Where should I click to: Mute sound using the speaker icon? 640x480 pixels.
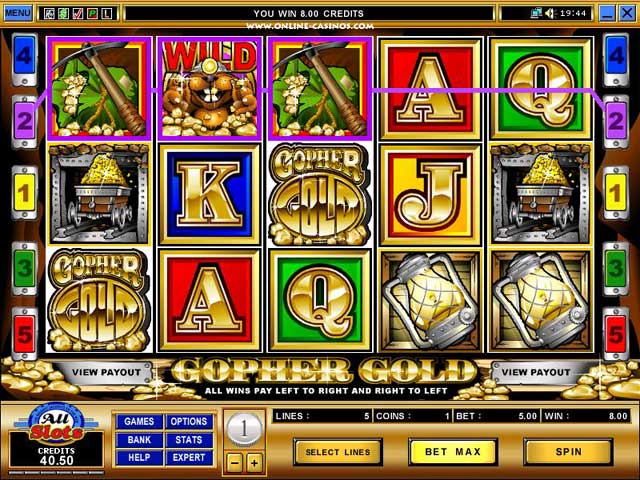pos(550,13)
